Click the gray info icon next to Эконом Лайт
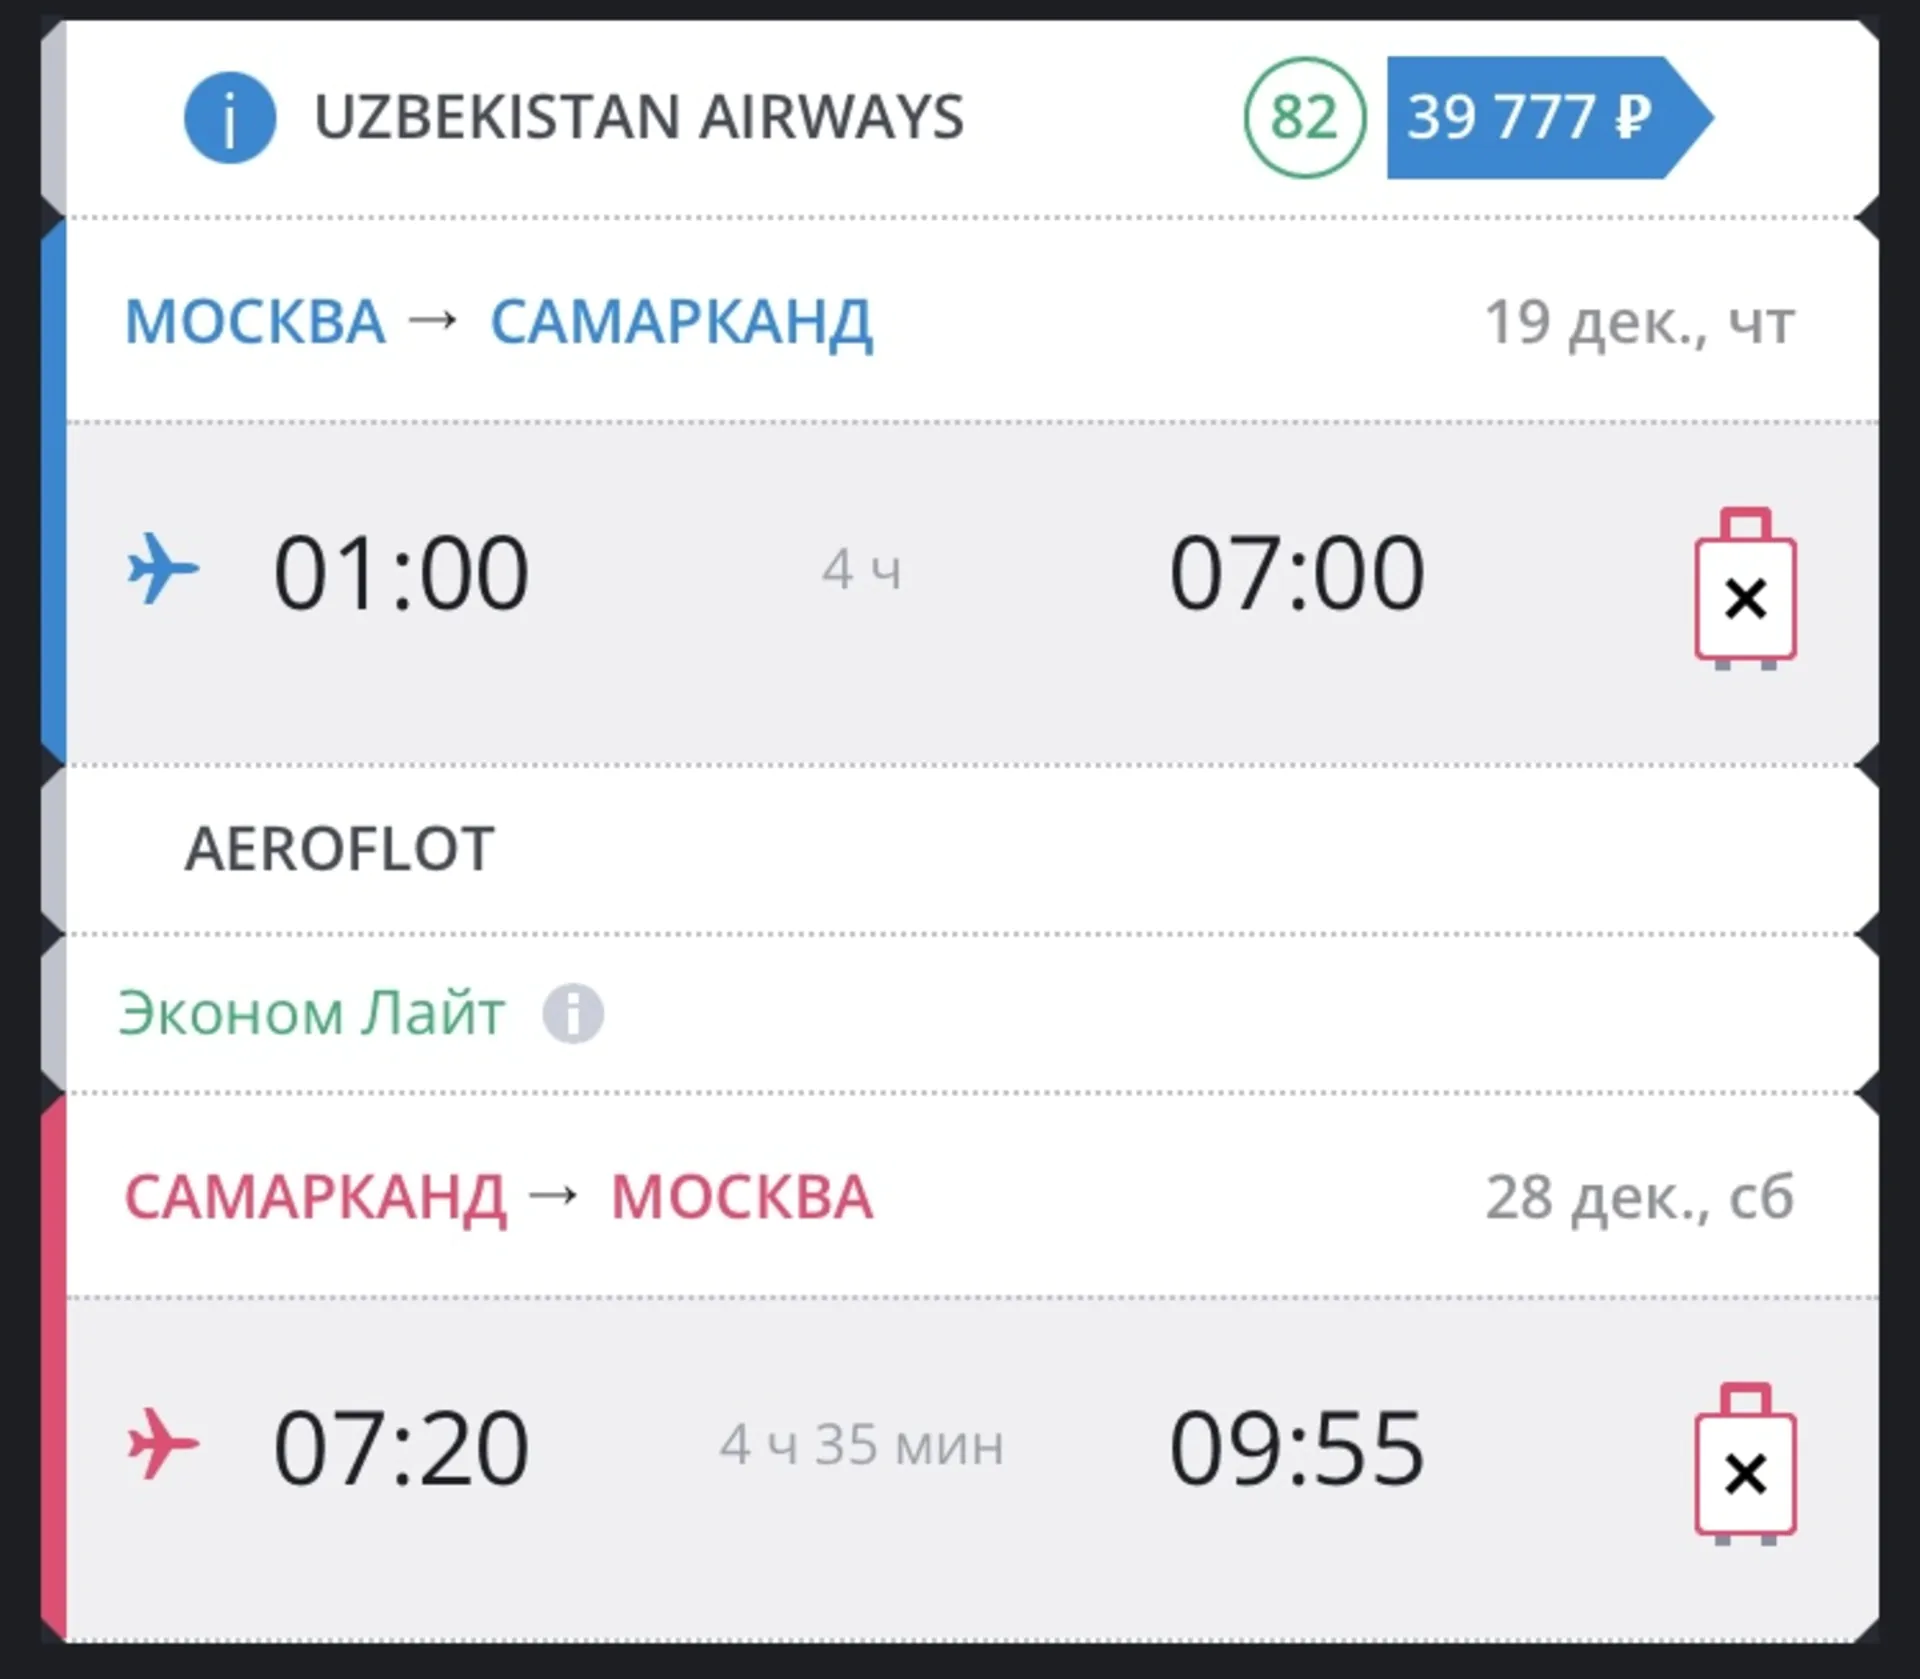Viewport: 1920px width, 1679px height. pyautogui.click(x=573, y=1014)
